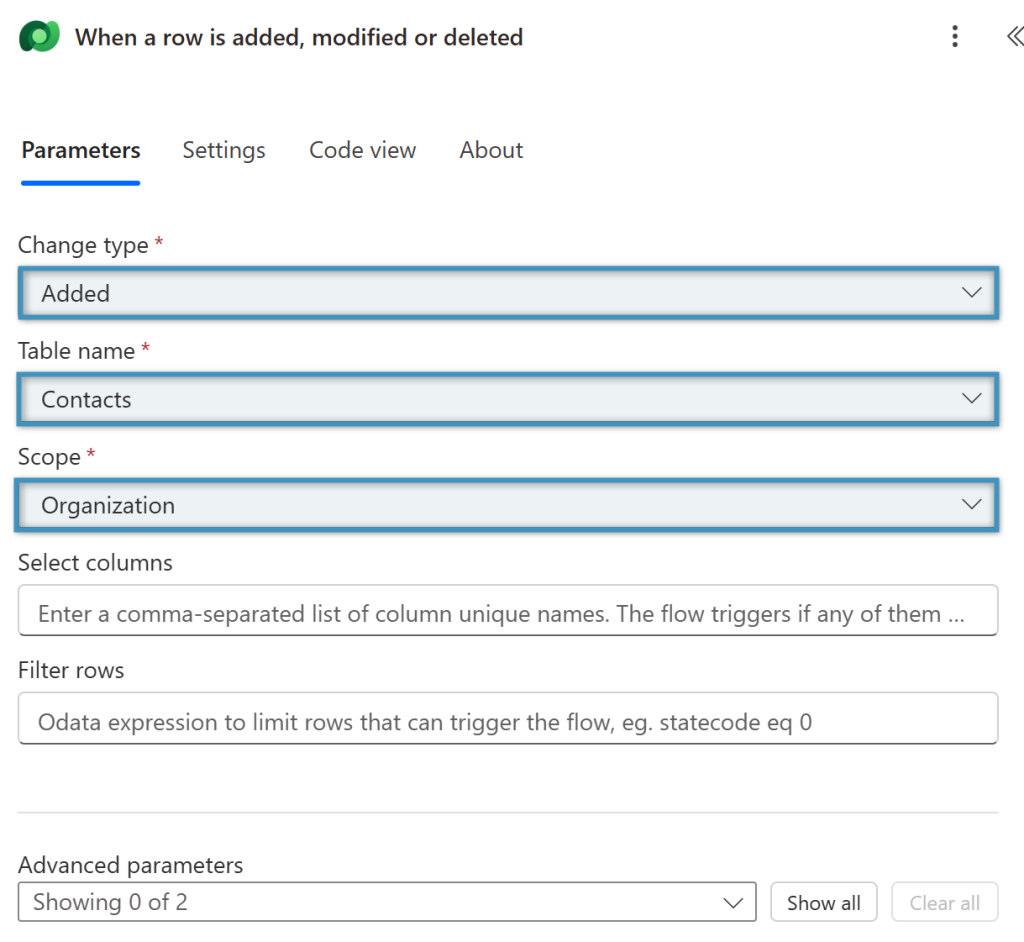1024x942 pixels.
Task: Click the Show all button
Action: click(x=823, y=901)
